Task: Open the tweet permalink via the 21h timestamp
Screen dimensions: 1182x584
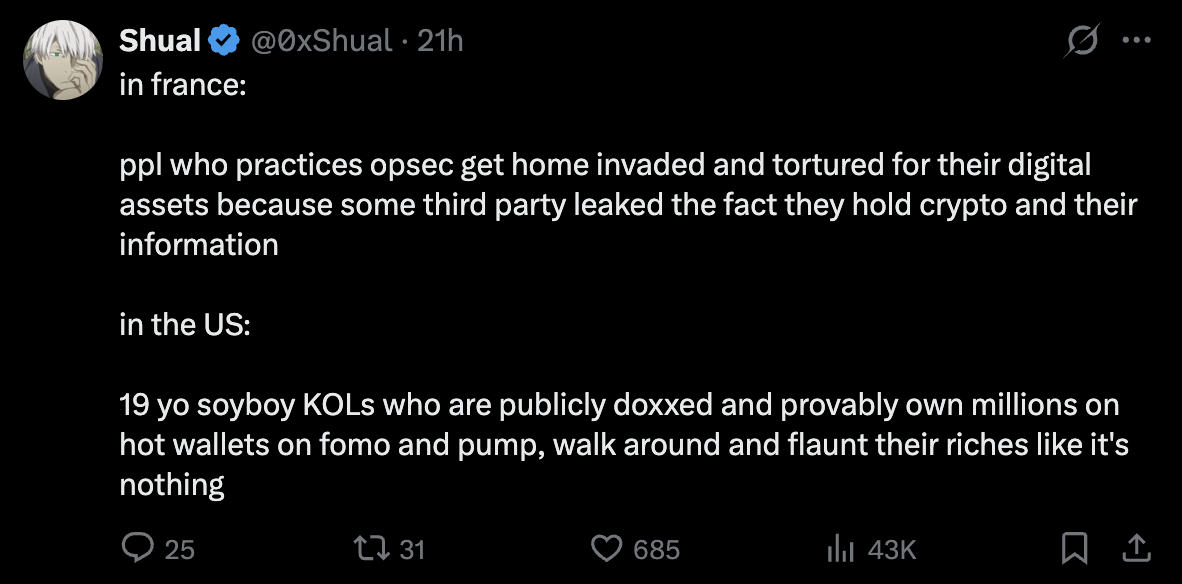Action: (x=439, y=41)
